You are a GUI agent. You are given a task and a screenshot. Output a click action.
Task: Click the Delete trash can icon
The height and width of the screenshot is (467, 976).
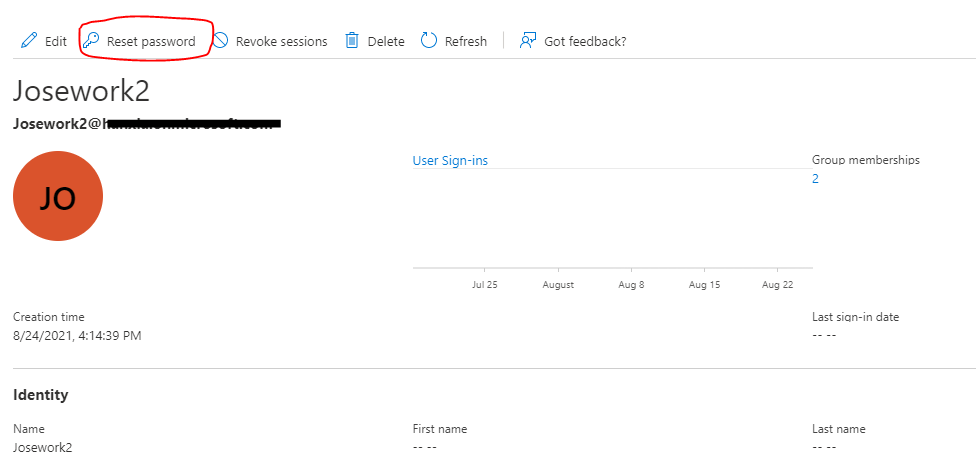click(x=352, y=41)
